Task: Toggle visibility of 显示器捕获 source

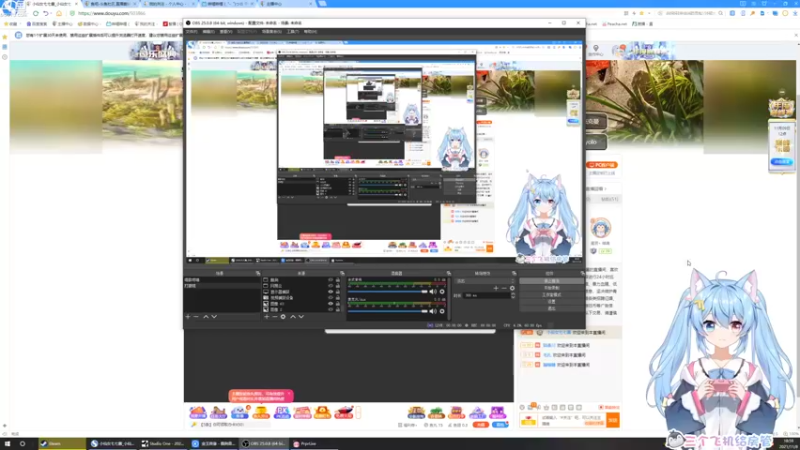Action: click(x=330, y=292)
